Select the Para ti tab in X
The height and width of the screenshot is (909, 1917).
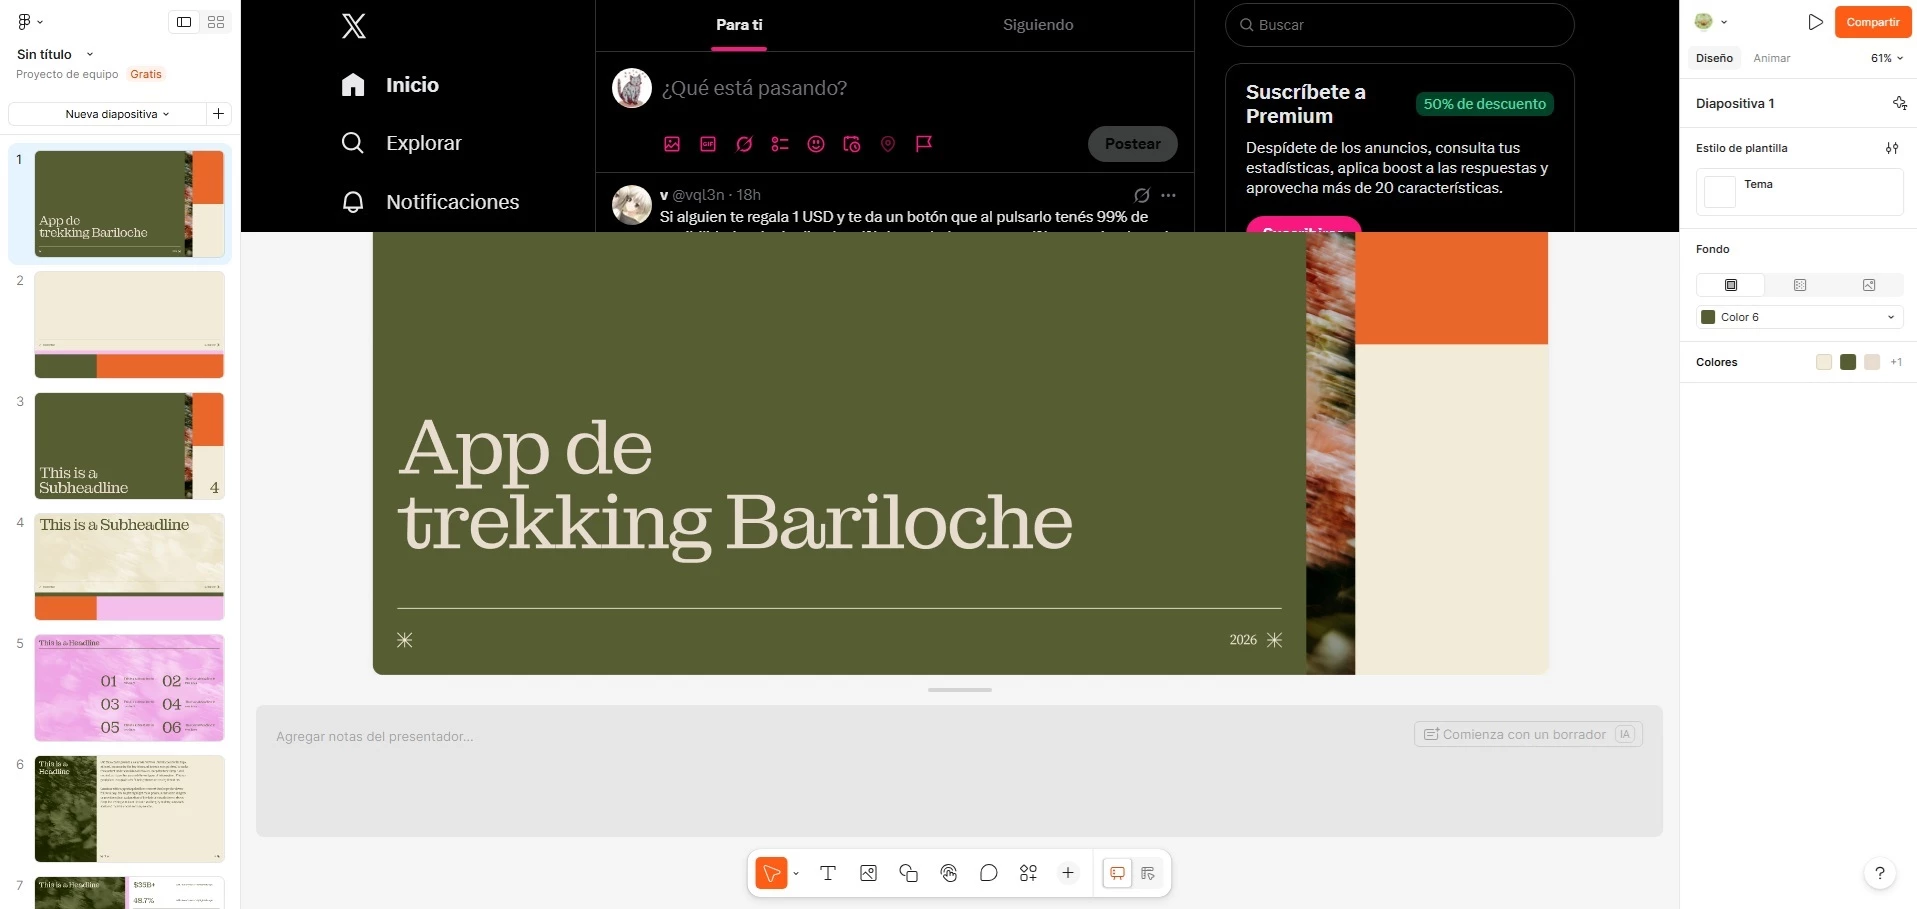point(739,25)
